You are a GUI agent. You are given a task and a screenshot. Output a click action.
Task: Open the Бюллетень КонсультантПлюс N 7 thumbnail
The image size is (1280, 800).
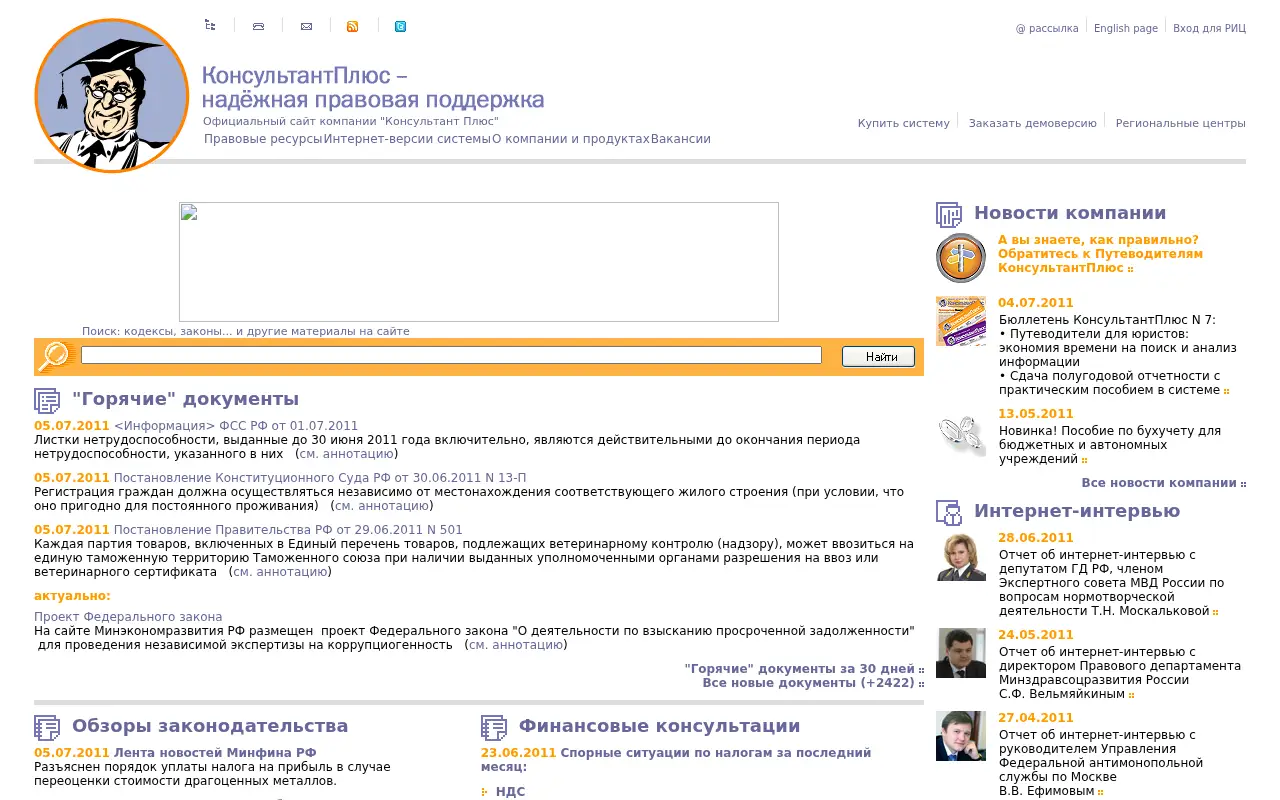(x=961, y=321)
